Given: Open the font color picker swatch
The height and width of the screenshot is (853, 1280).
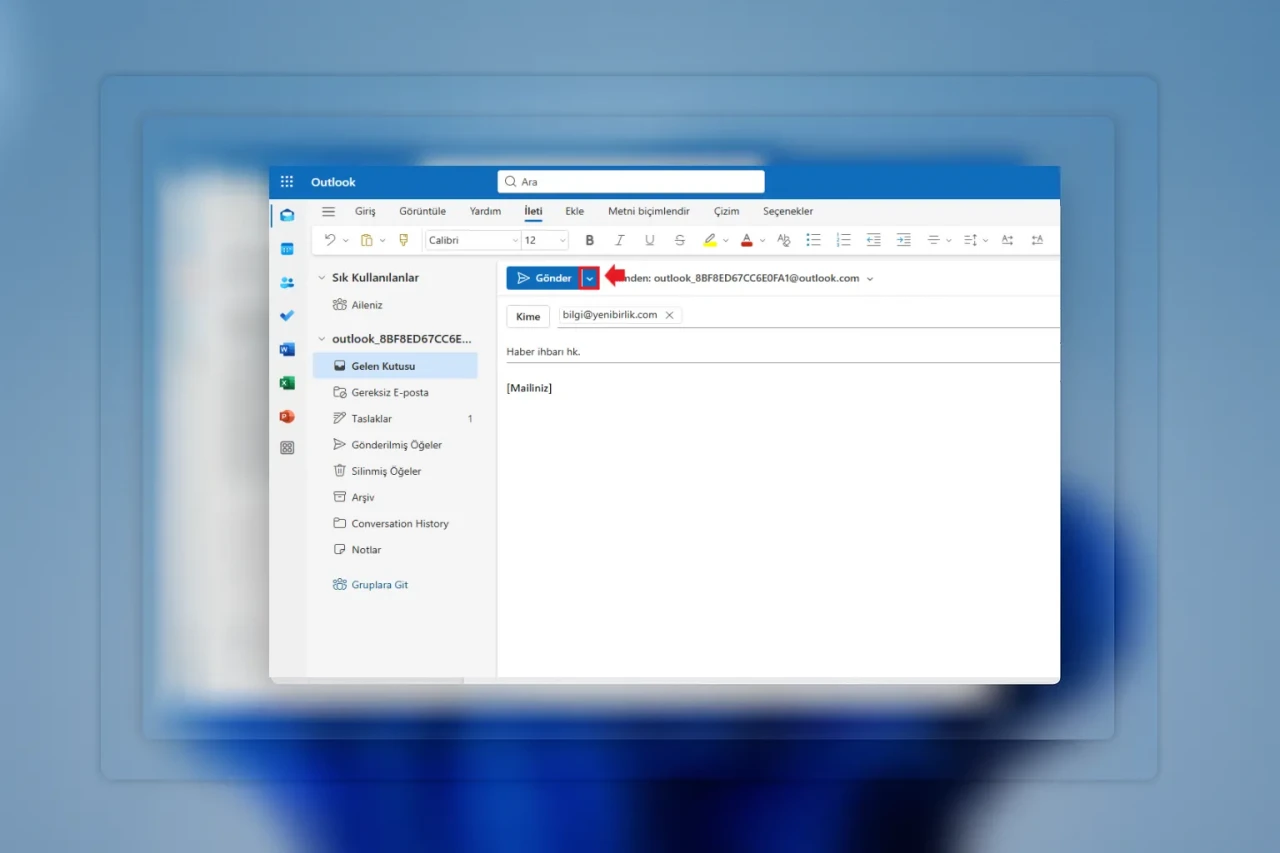Looking at the screenshot, I should coord(746,240).
